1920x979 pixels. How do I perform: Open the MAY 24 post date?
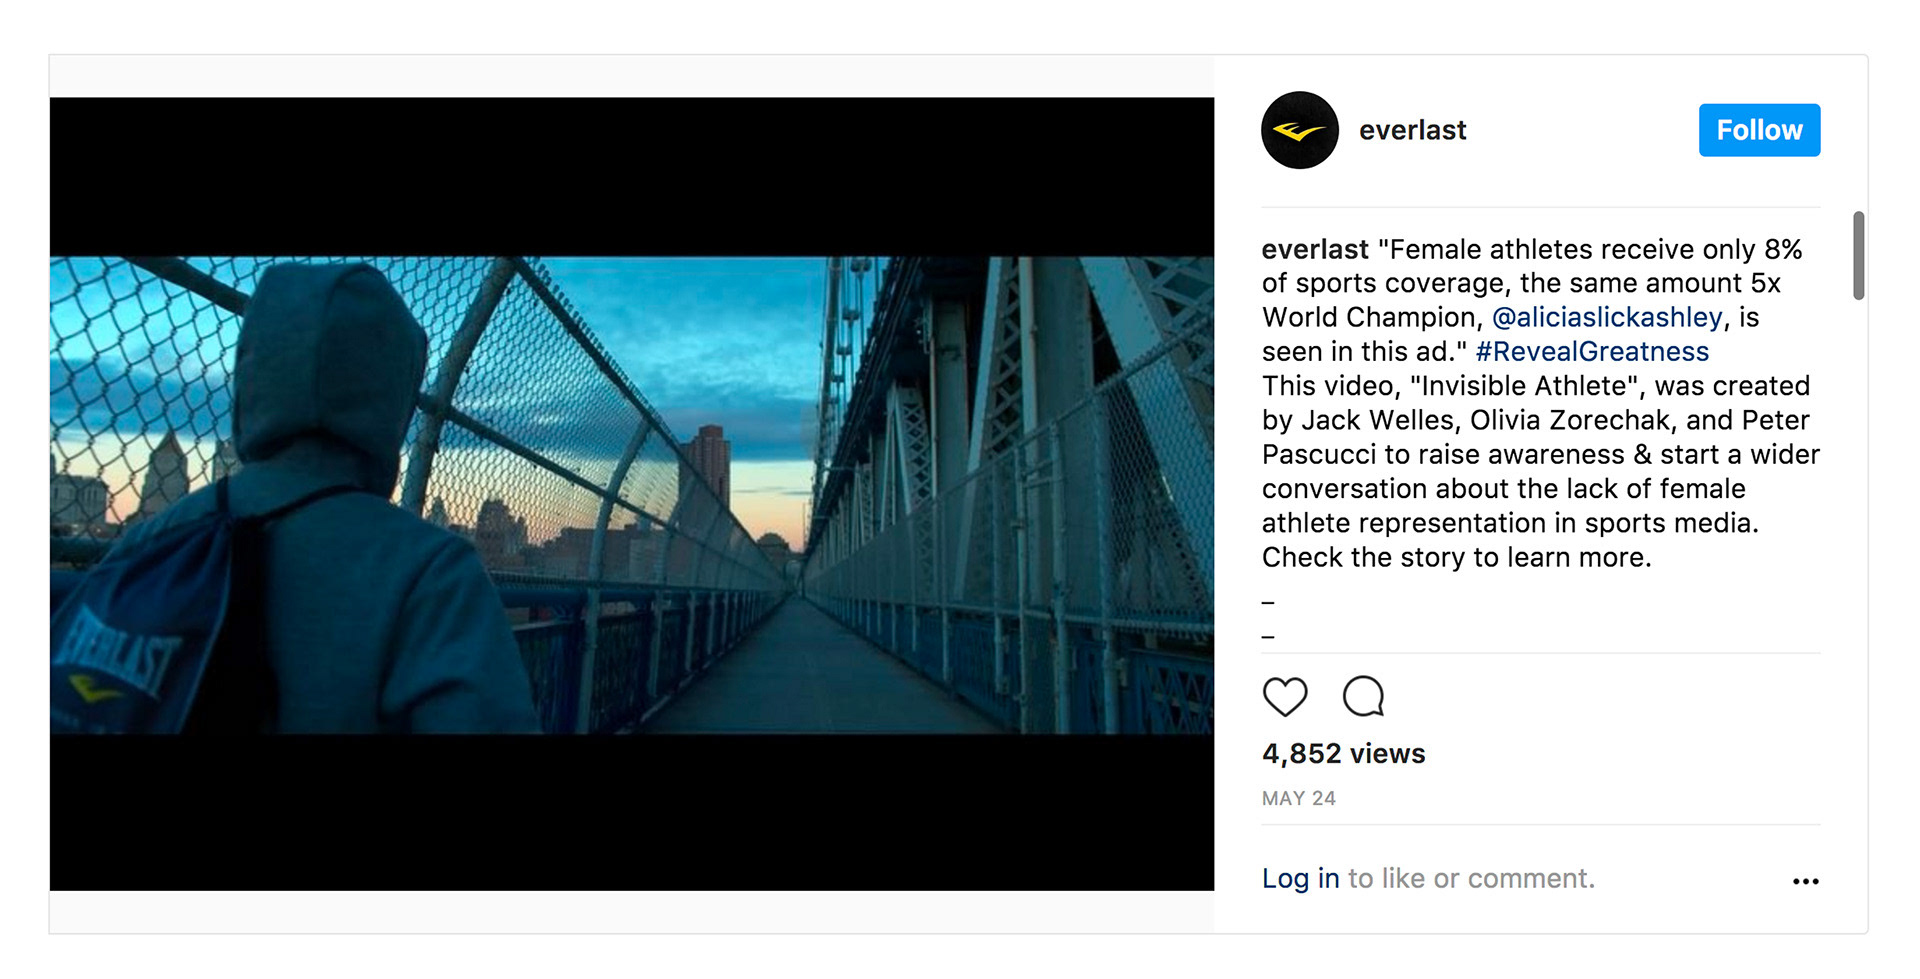pyautogui.click(x=1298, y=798)
